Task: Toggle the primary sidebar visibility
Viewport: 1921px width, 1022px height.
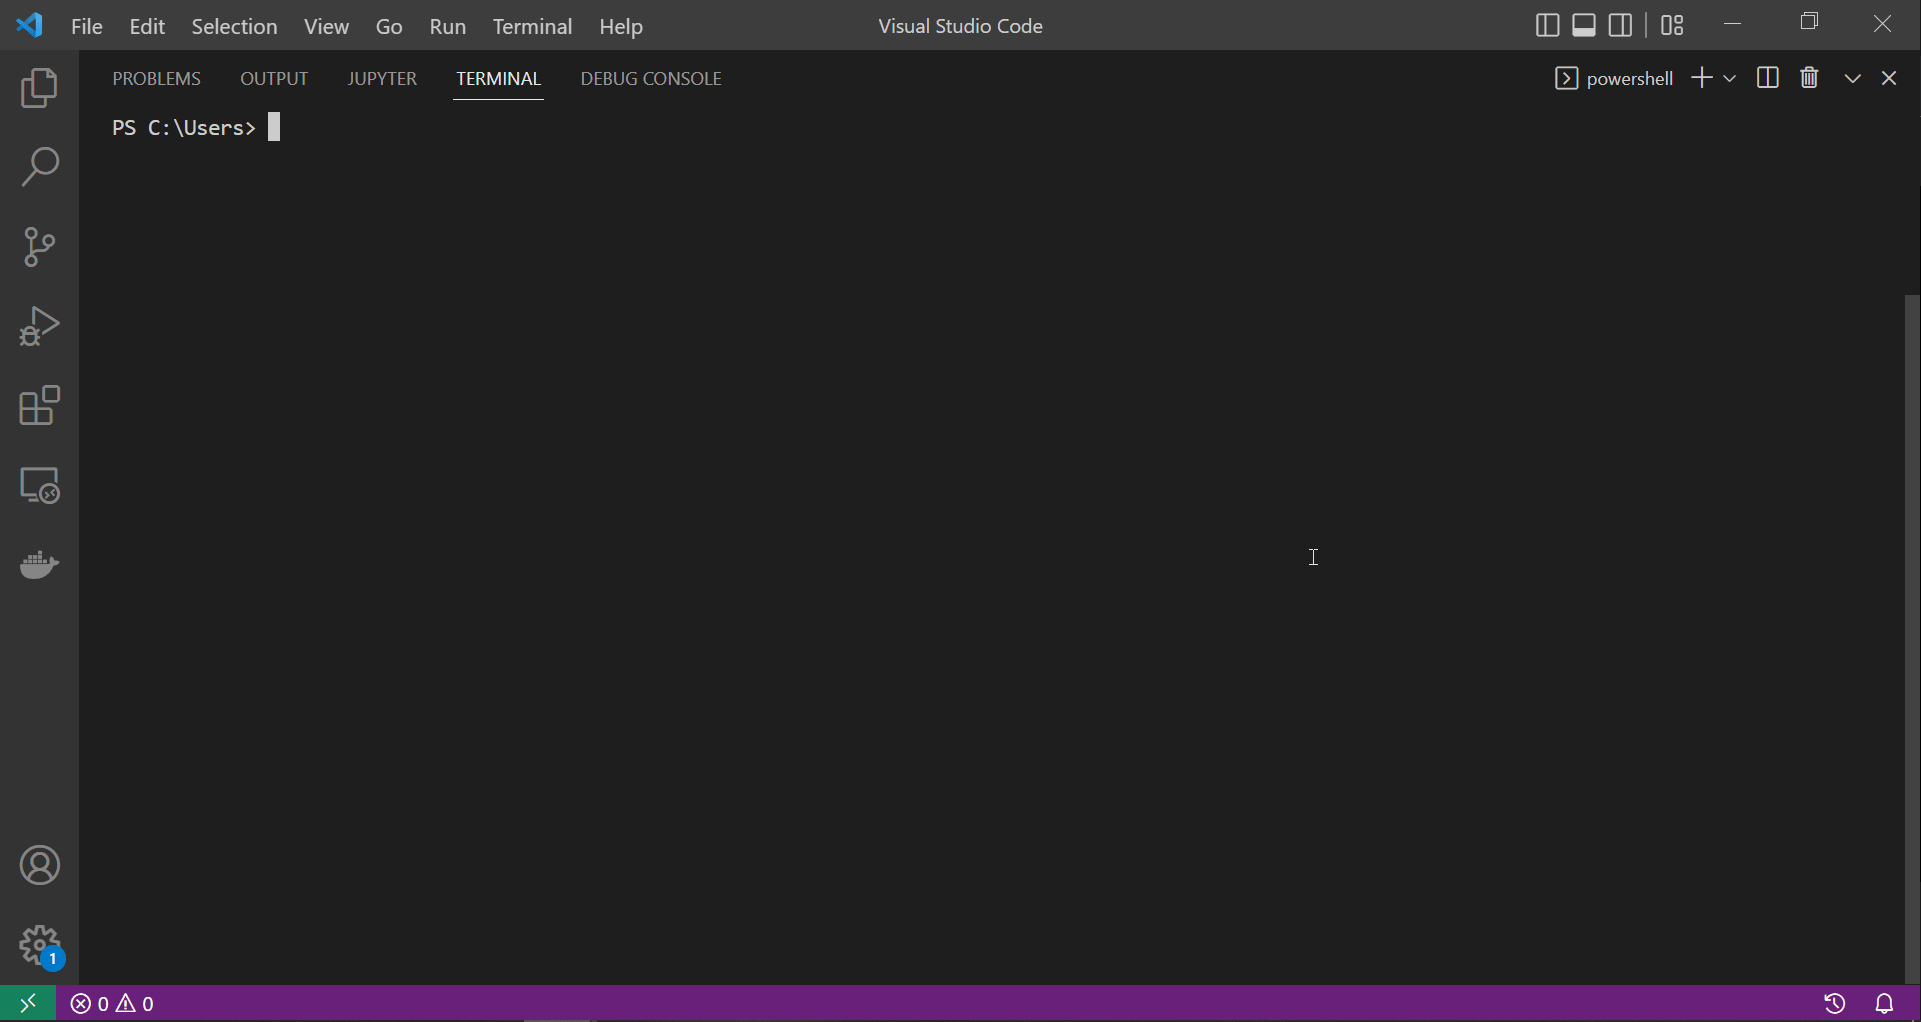Action: pos(1547,25)
